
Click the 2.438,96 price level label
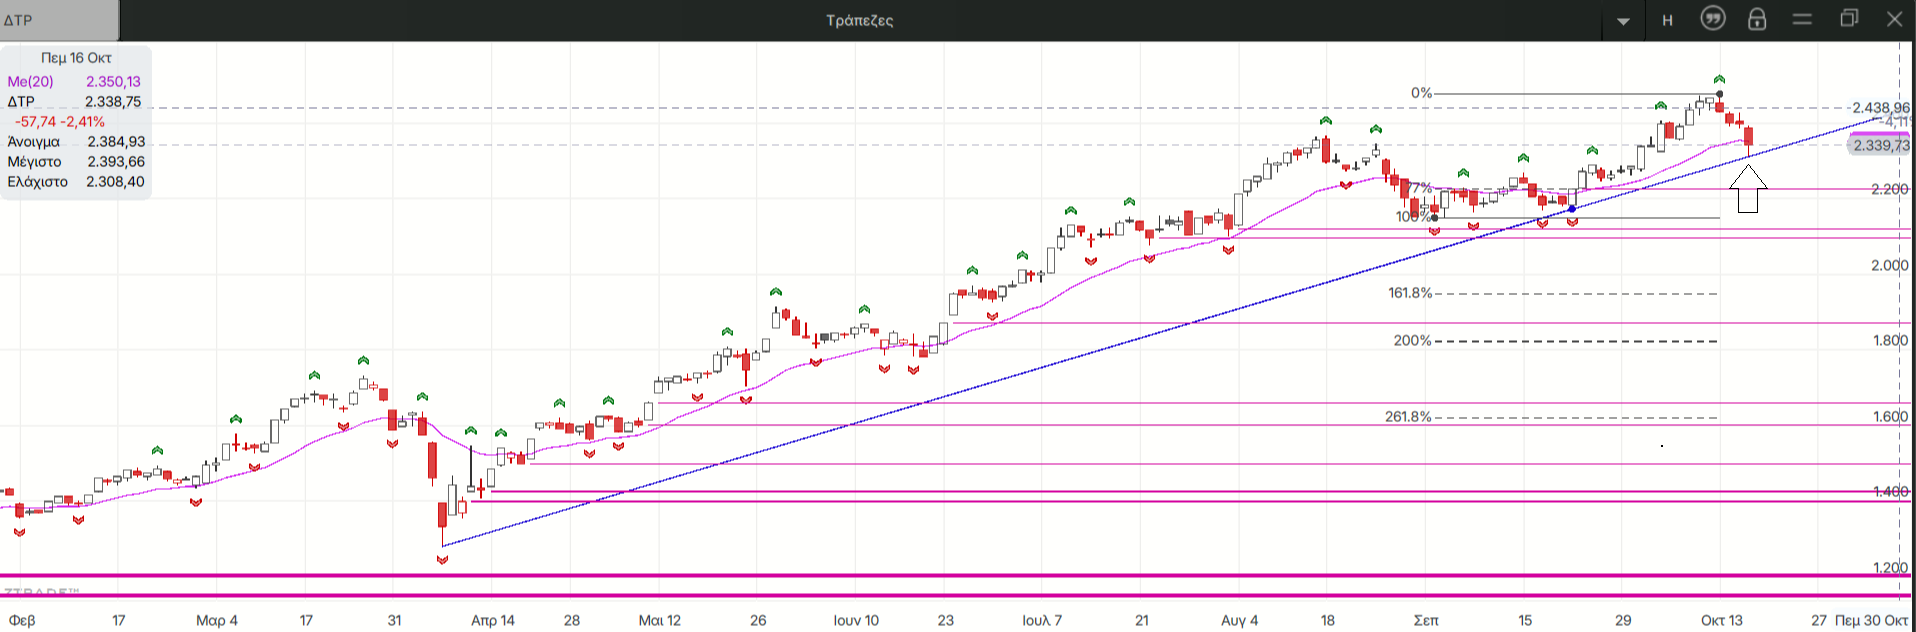(1880, 108)
